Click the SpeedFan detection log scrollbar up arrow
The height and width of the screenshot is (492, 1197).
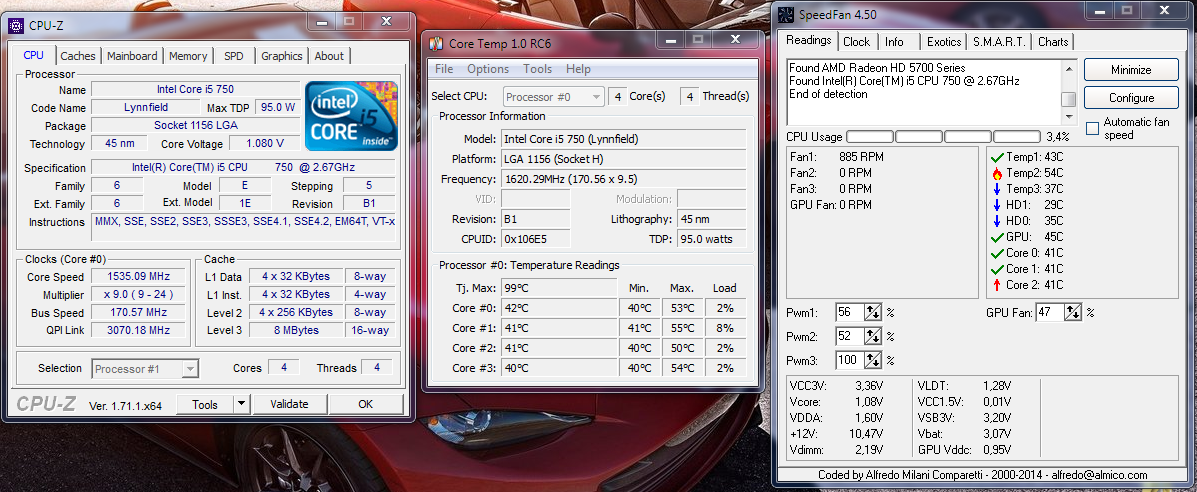click(x=1069, y=67)
